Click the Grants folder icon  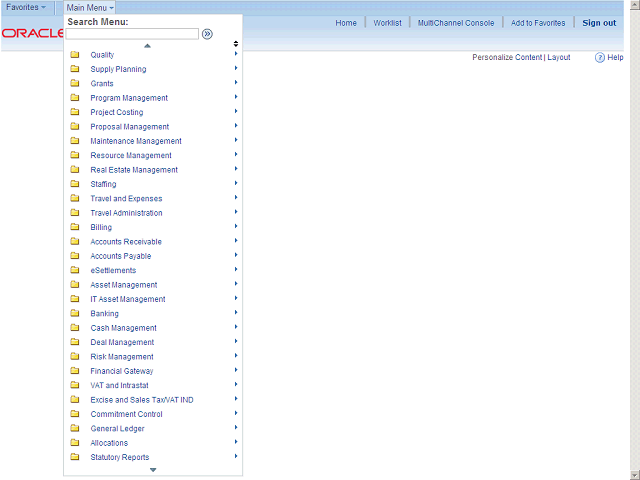click(x=75, y=83)
